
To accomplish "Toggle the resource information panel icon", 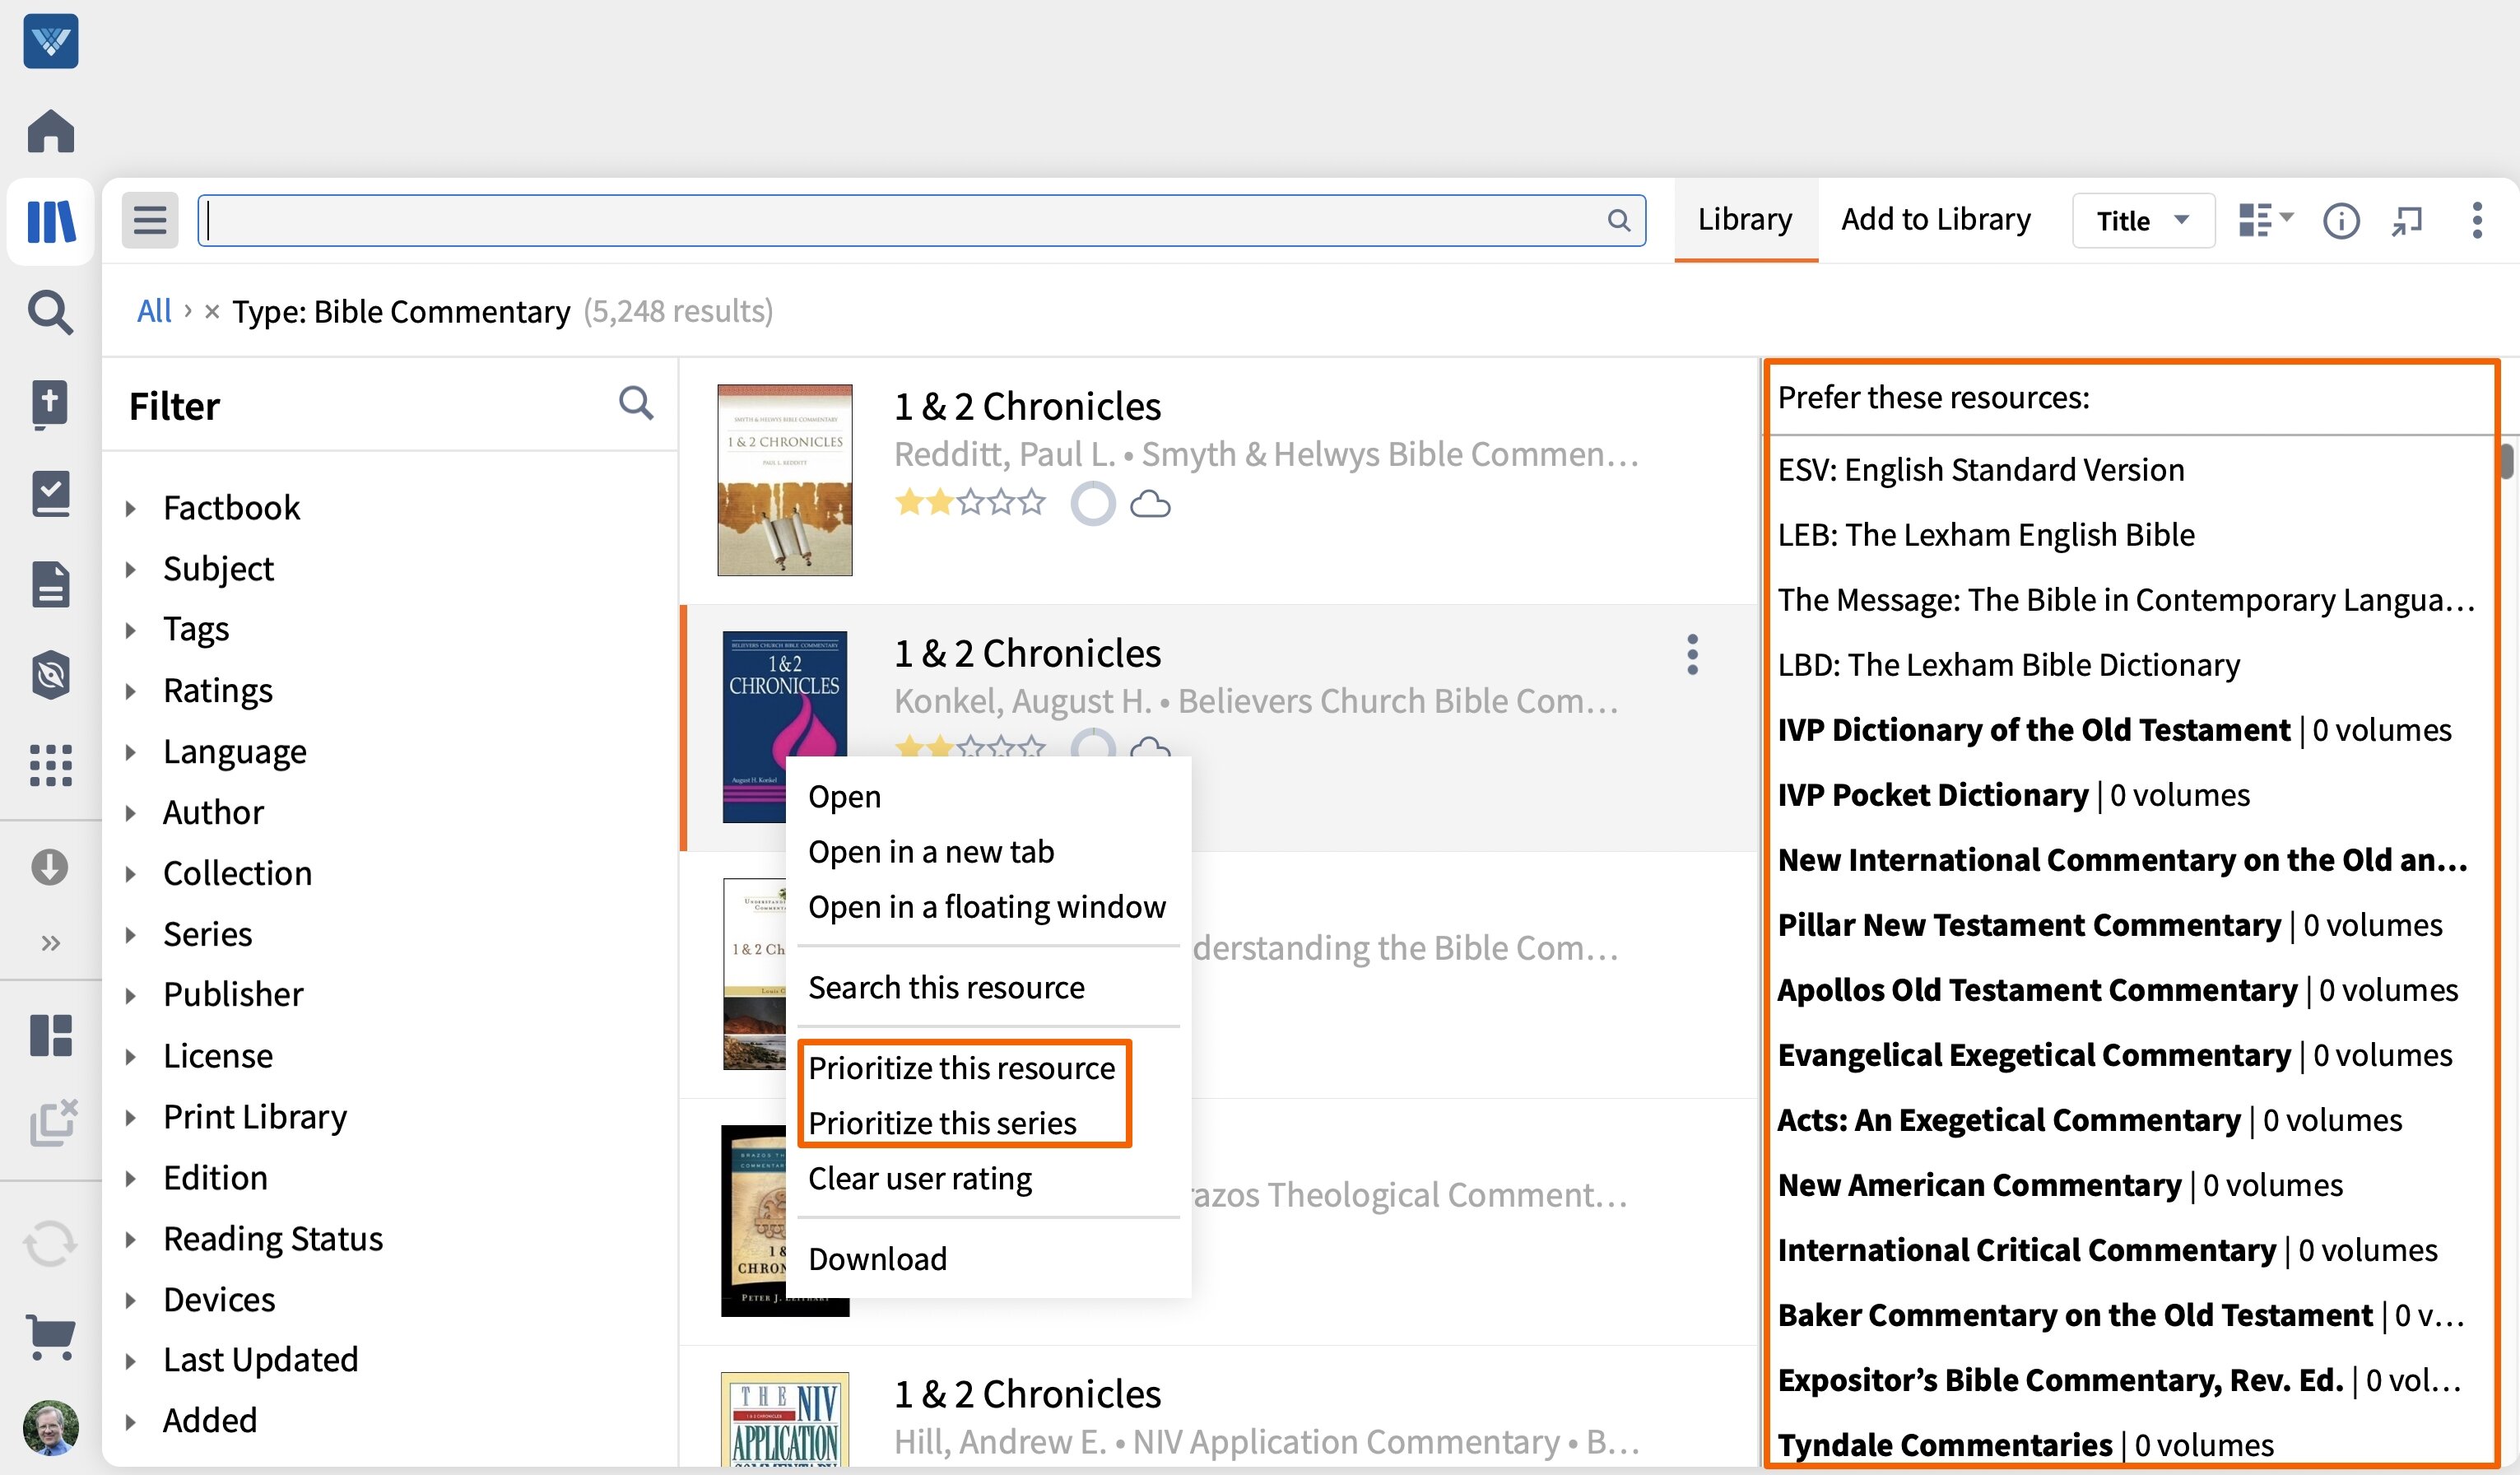I will click(2341, 220).
